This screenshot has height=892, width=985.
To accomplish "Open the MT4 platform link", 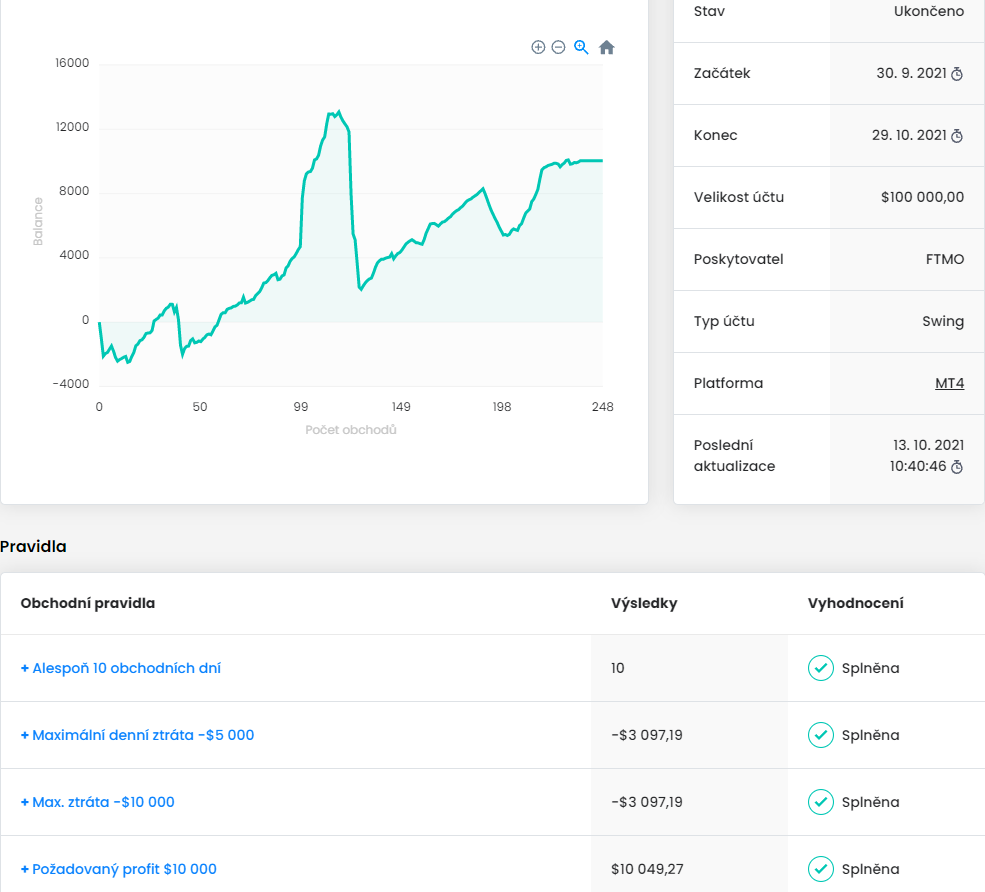I will click(x=949, y=383).
